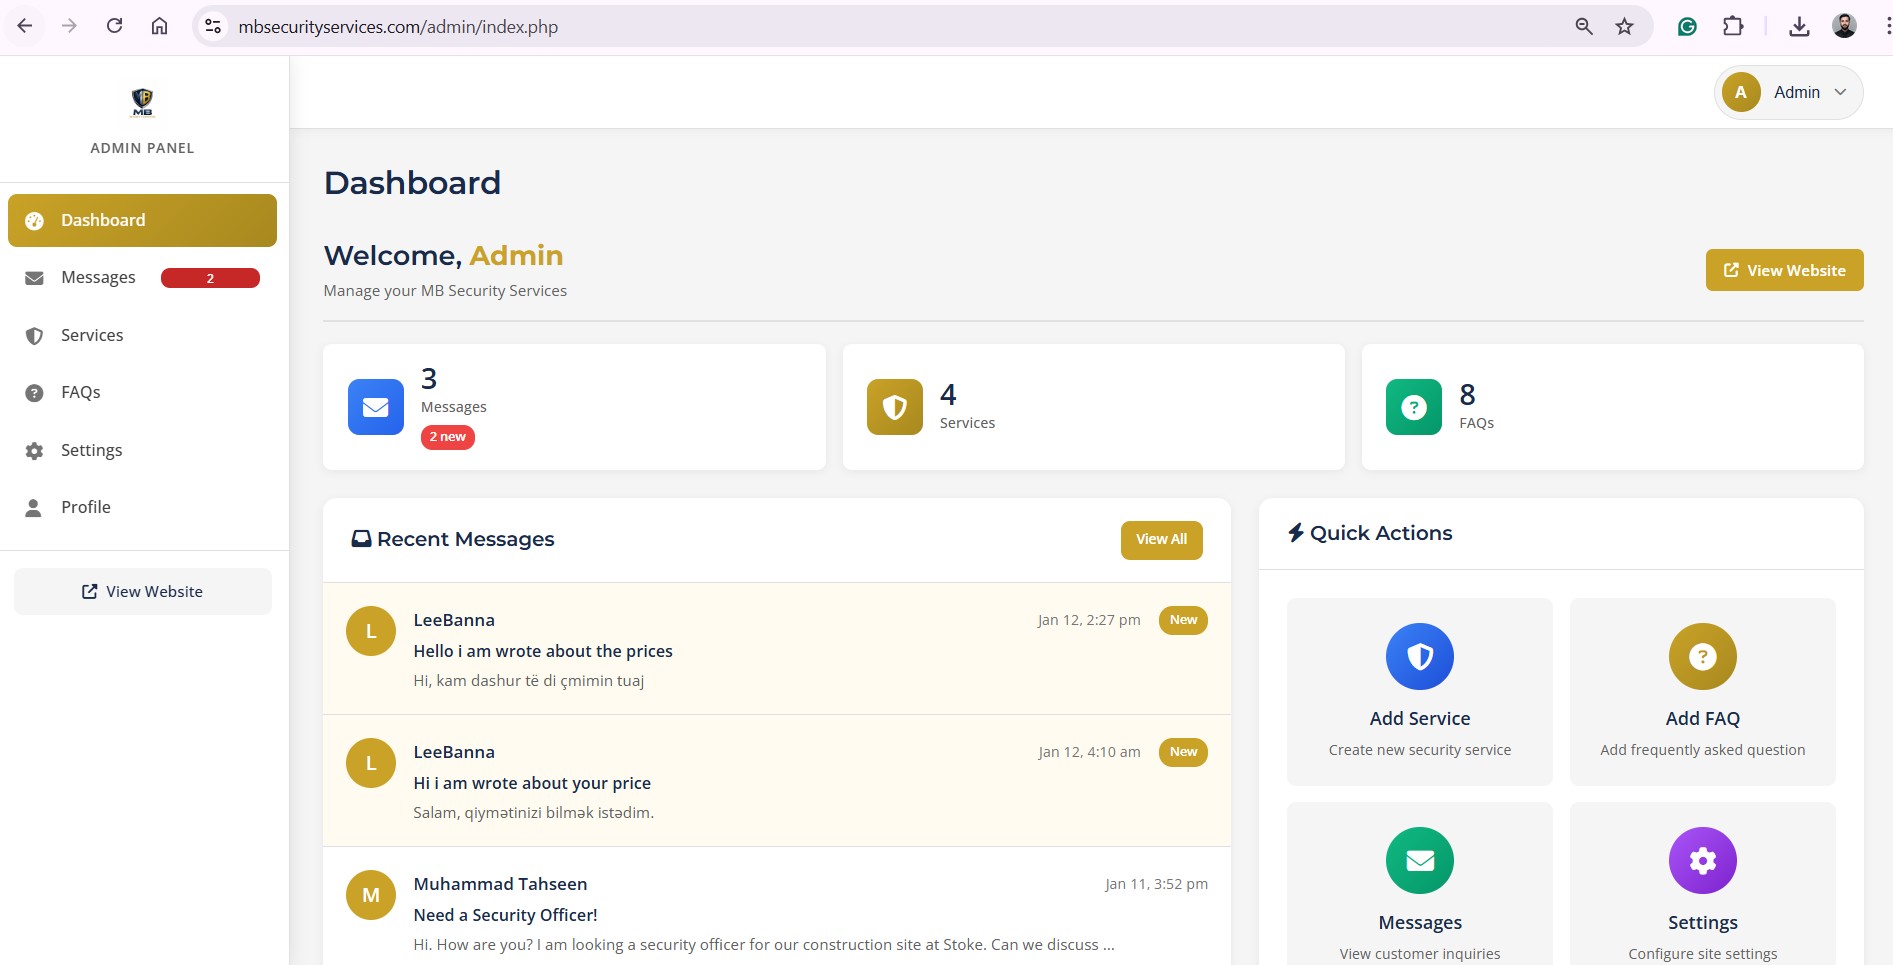Screen dimensions: 1893x965
Task: Open the Messages menu item in sidebar
Action: click(x=98, y=278)
